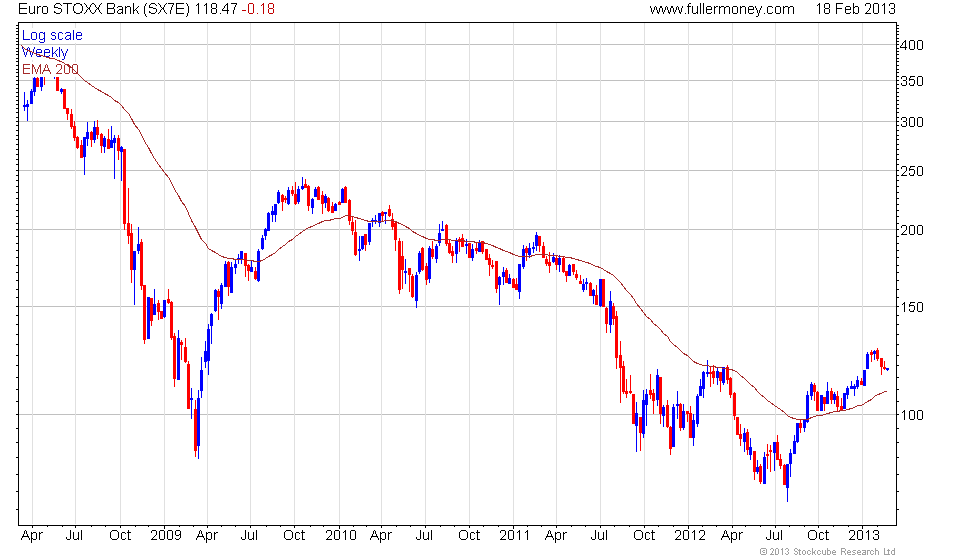Click the 100 price axis label
The height and width of the screenshot is (560, 980).
tap(911, 415)
